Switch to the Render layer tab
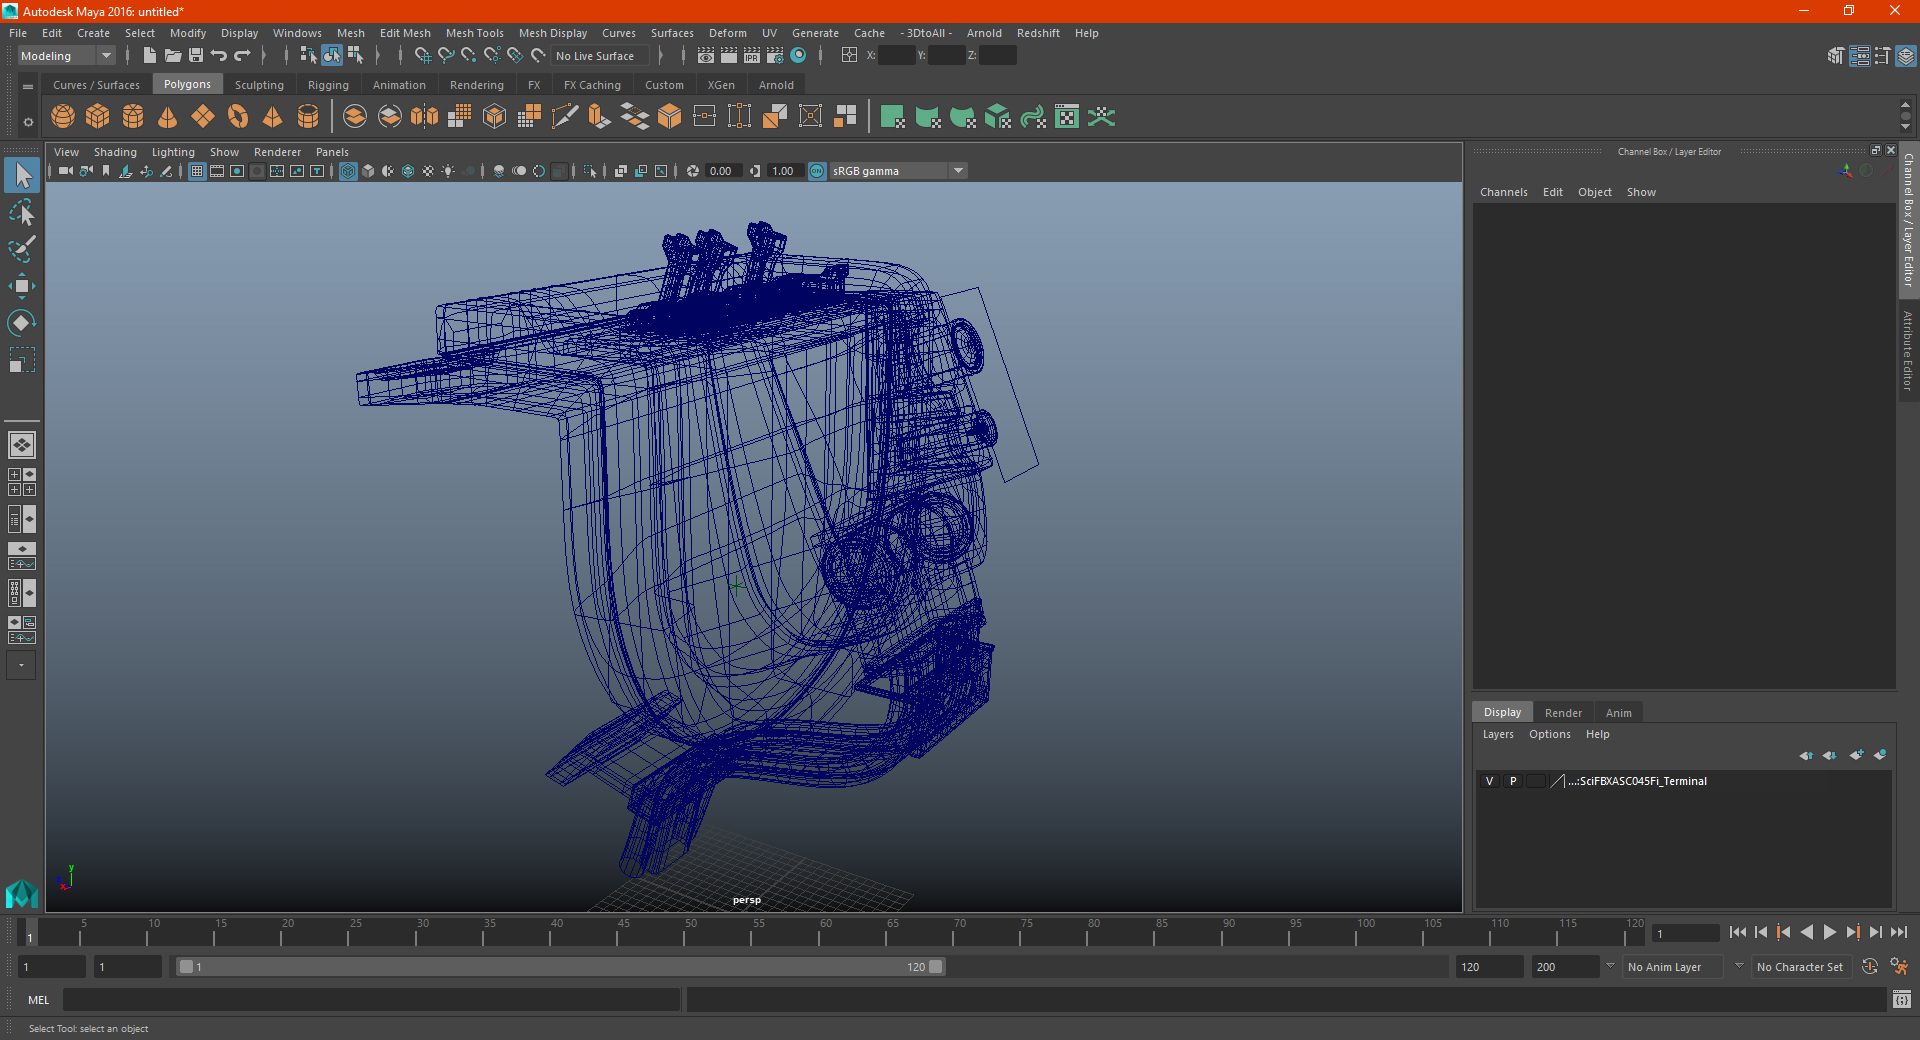 tap(1563, 713)
